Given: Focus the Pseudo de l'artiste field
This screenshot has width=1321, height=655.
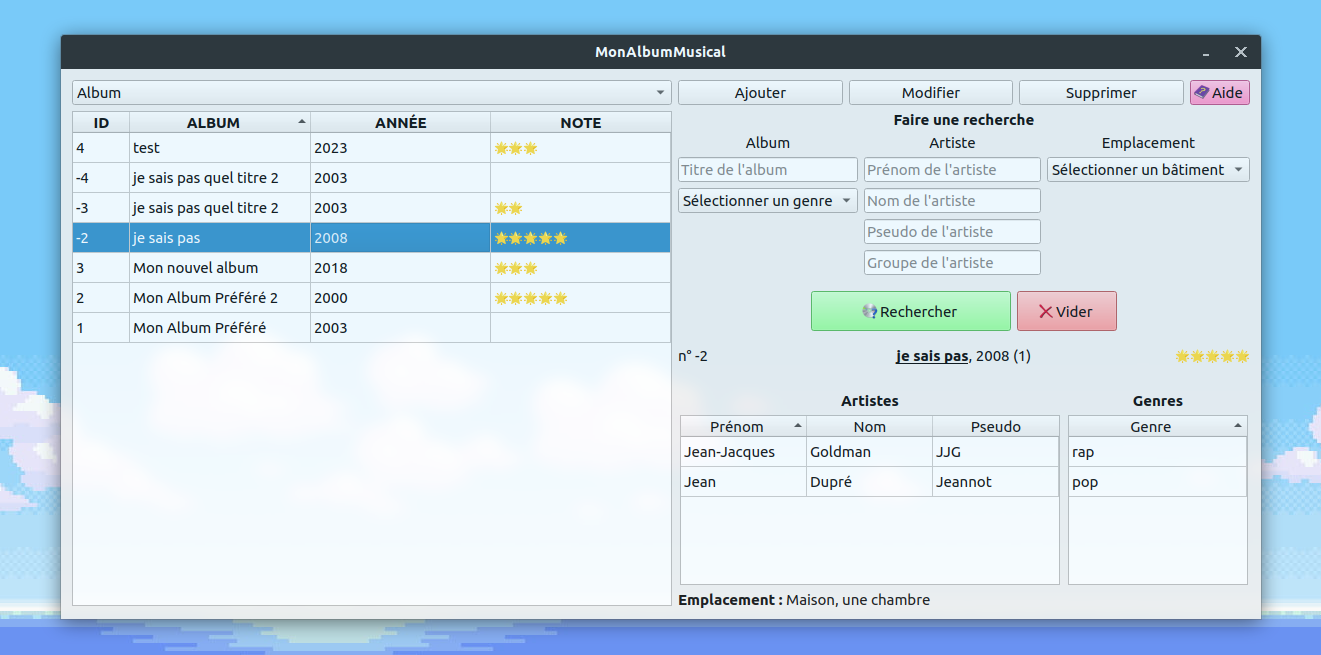Looking at the screenshot, I should [952, 231].
